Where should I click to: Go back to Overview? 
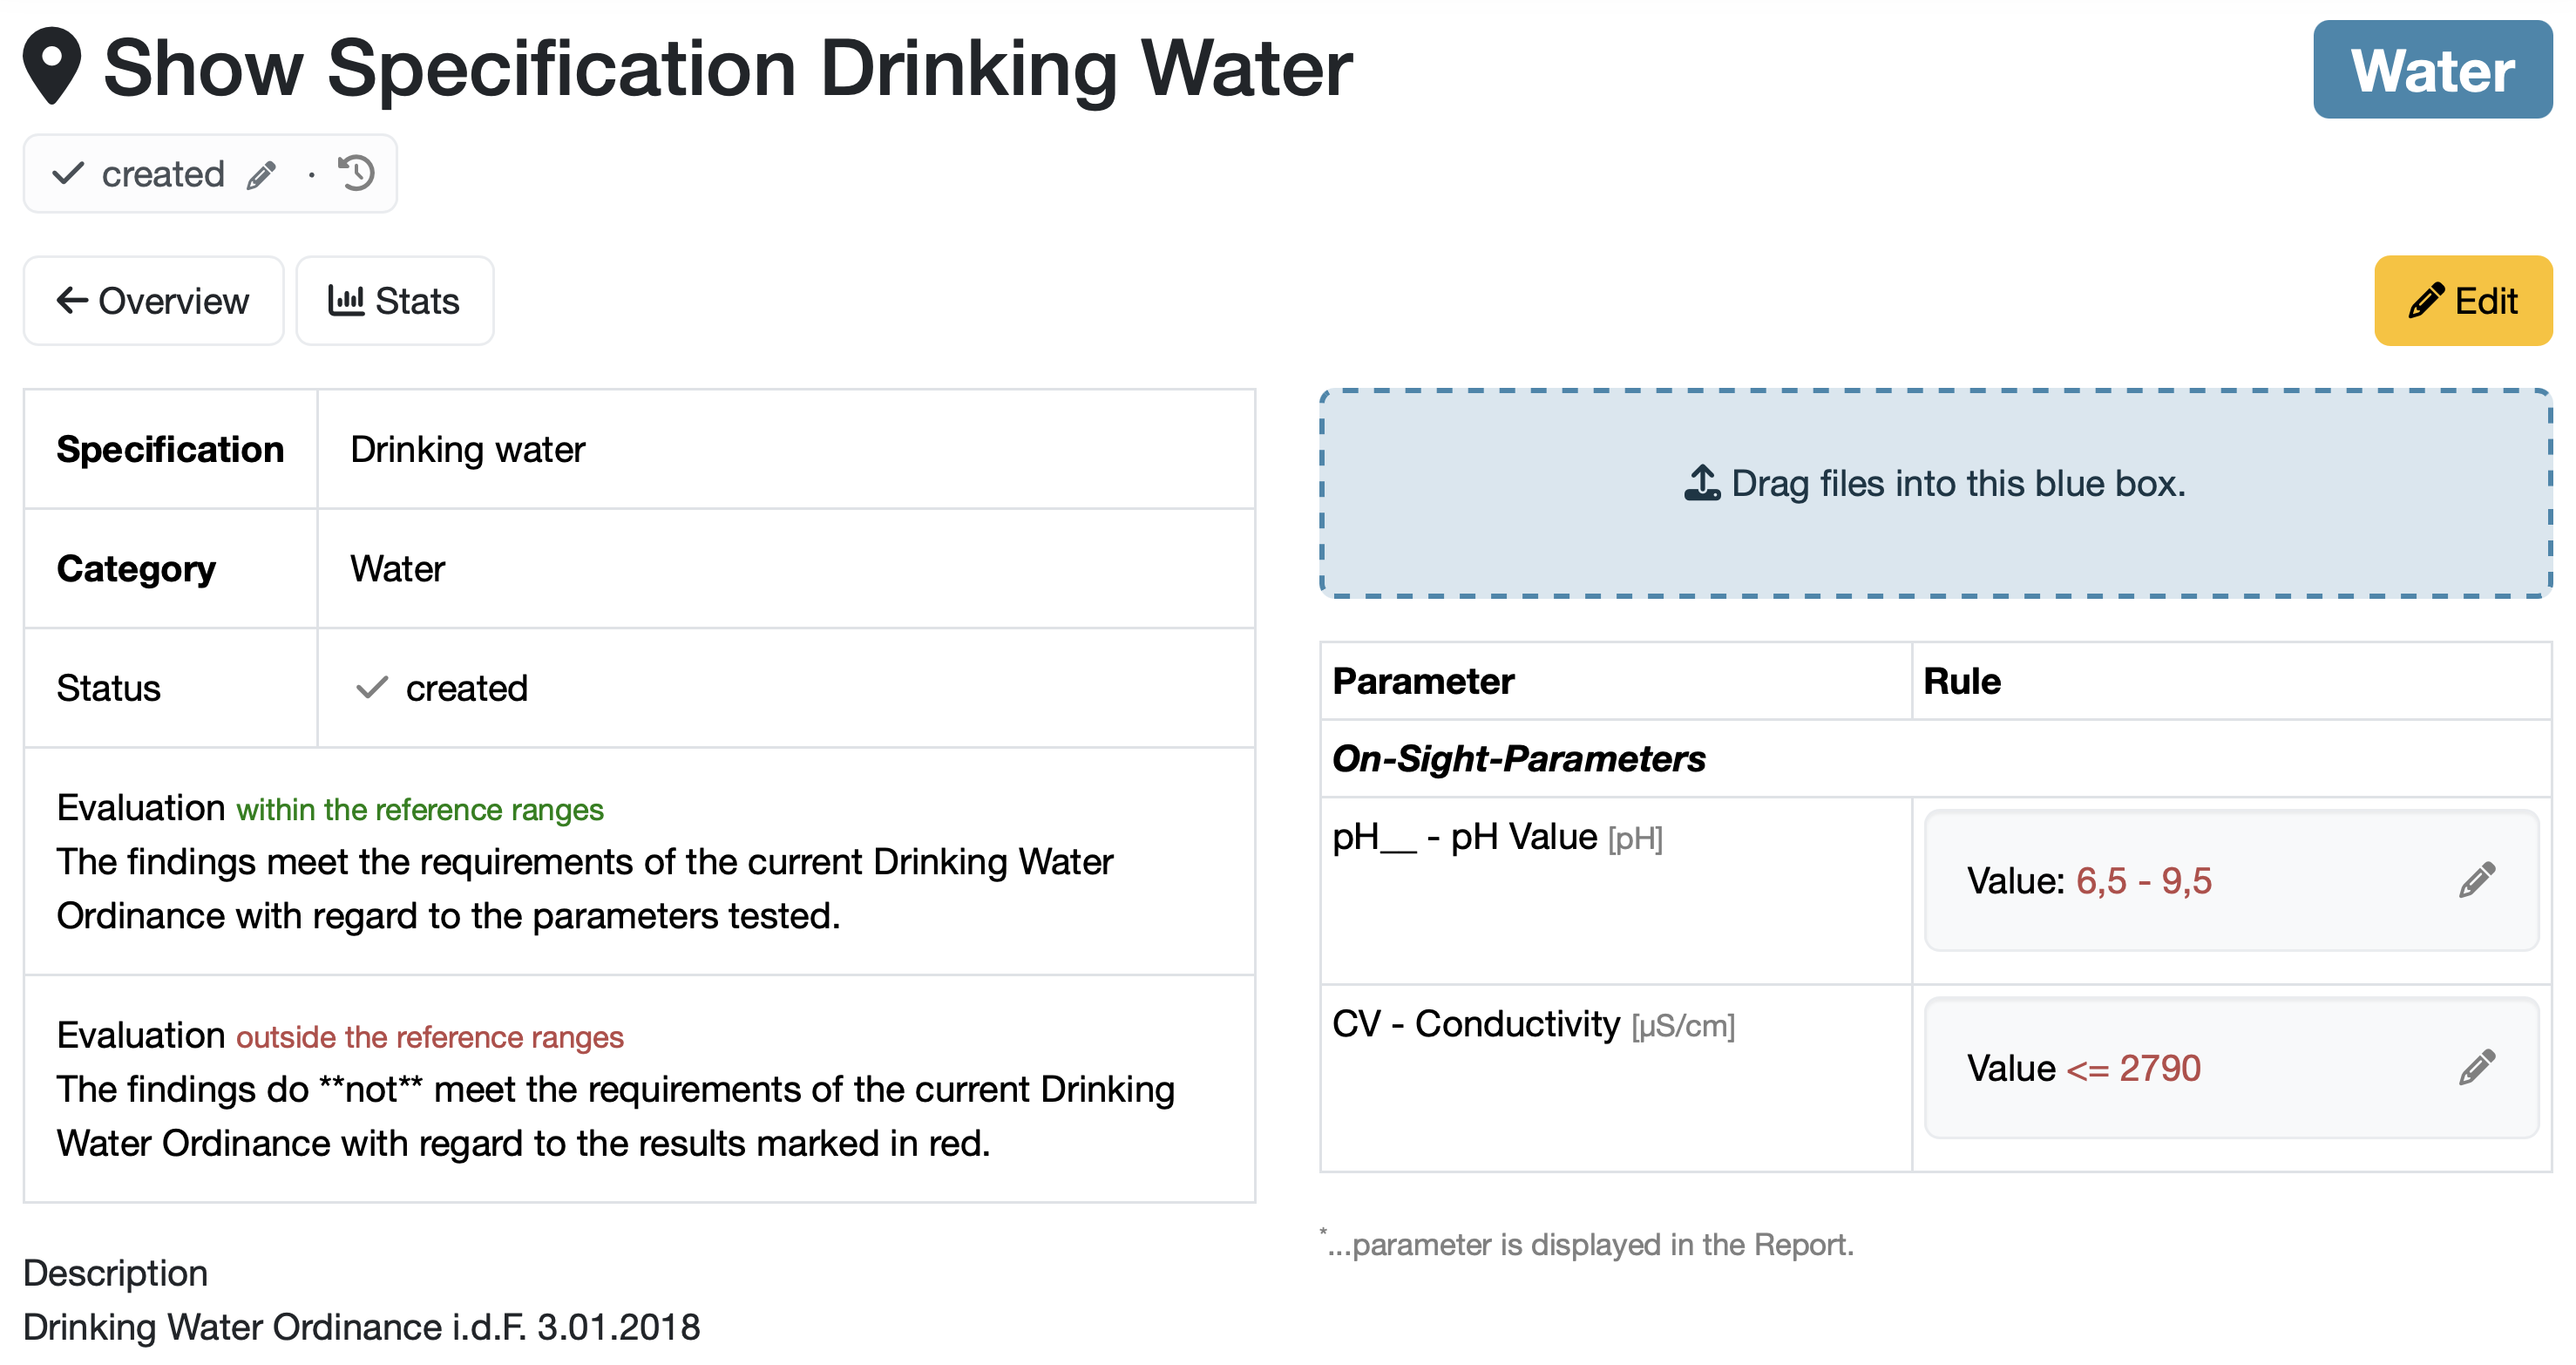click(x=153, y=300)
